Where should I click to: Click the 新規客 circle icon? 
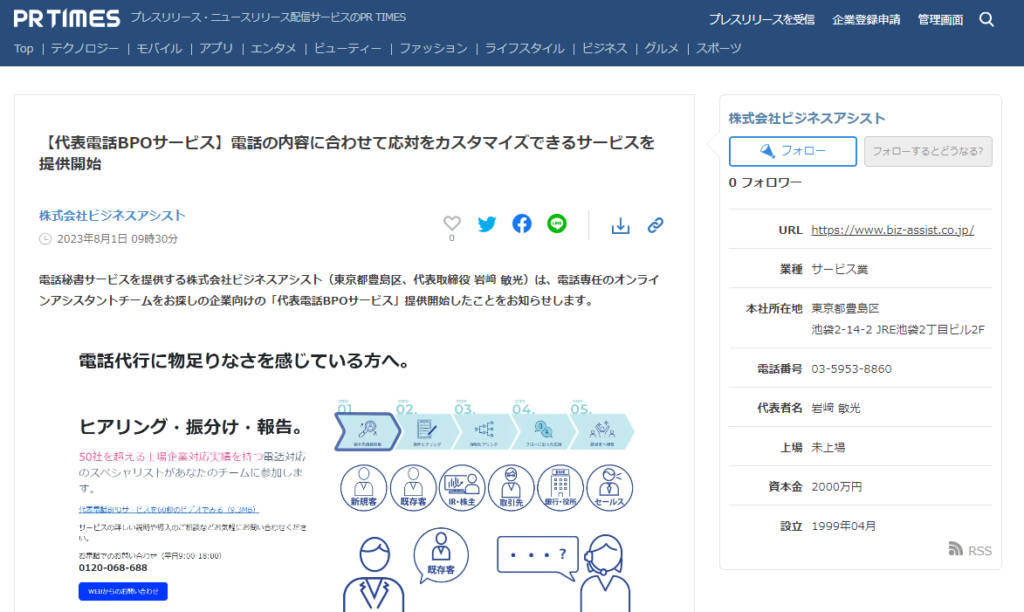coord(364,487)
